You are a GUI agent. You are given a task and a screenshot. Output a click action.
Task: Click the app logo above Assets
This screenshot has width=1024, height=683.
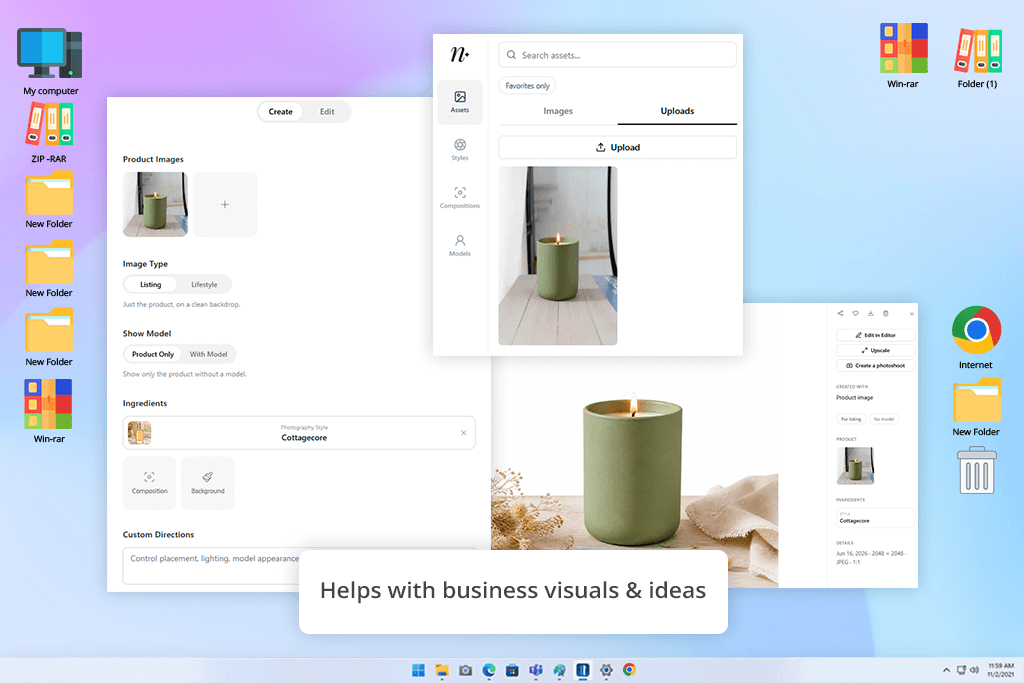[x=460, y=54]
